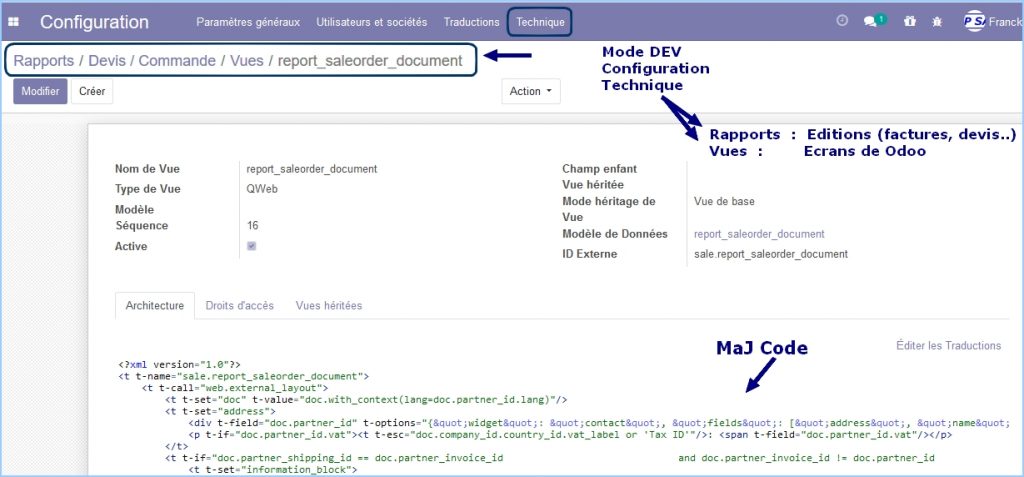The height and width of the screenshot is (477, 1024).
Task: Select the QWeb view type value
Action: pos(260,189)
